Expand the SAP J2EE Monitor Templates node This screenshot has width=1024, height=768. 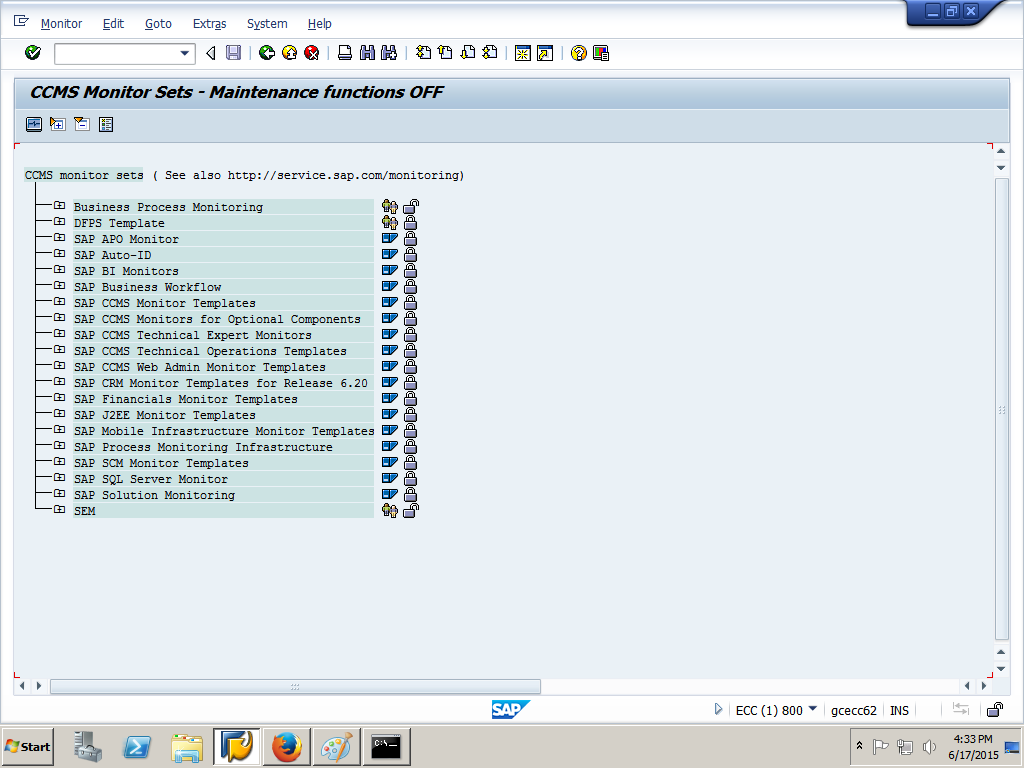[x=59, y=413]
